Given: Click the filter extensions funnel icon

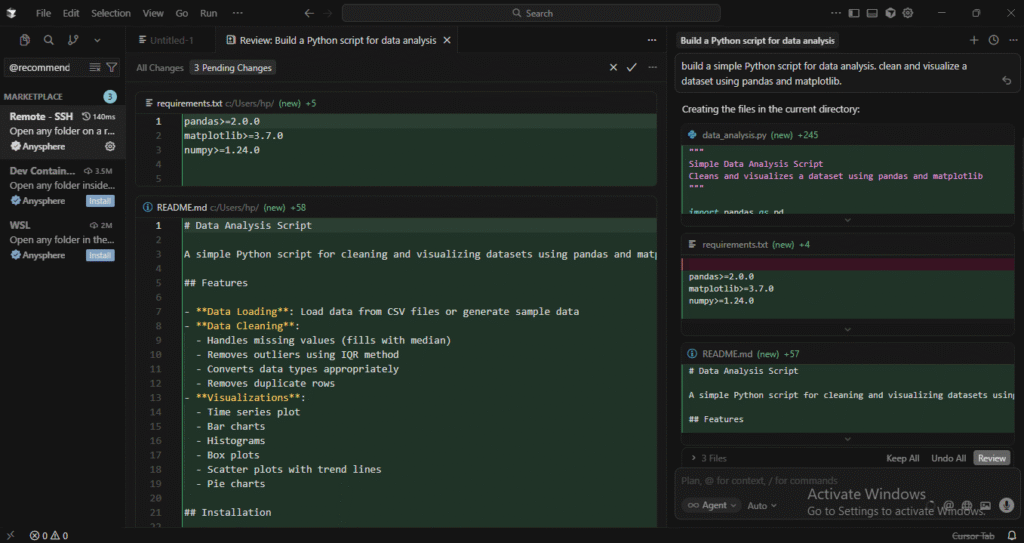Looking at the screenshot, I should (112, 67).
